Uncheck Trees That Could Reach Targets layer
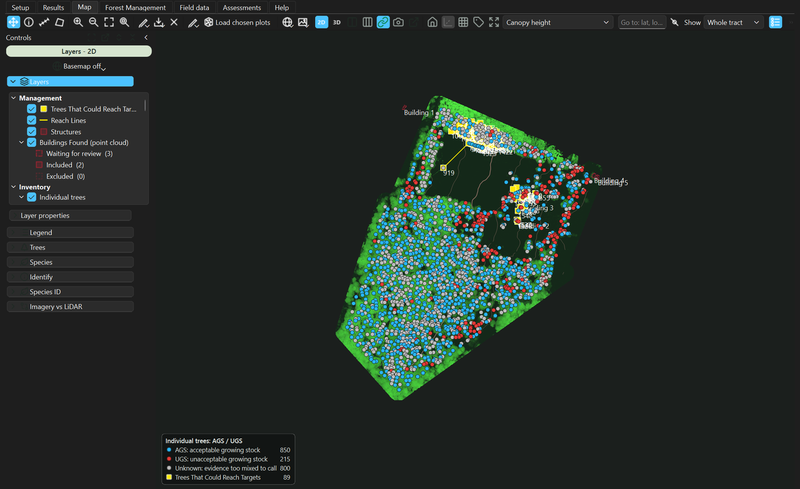 pyautogui.click(x=32, y=109)
